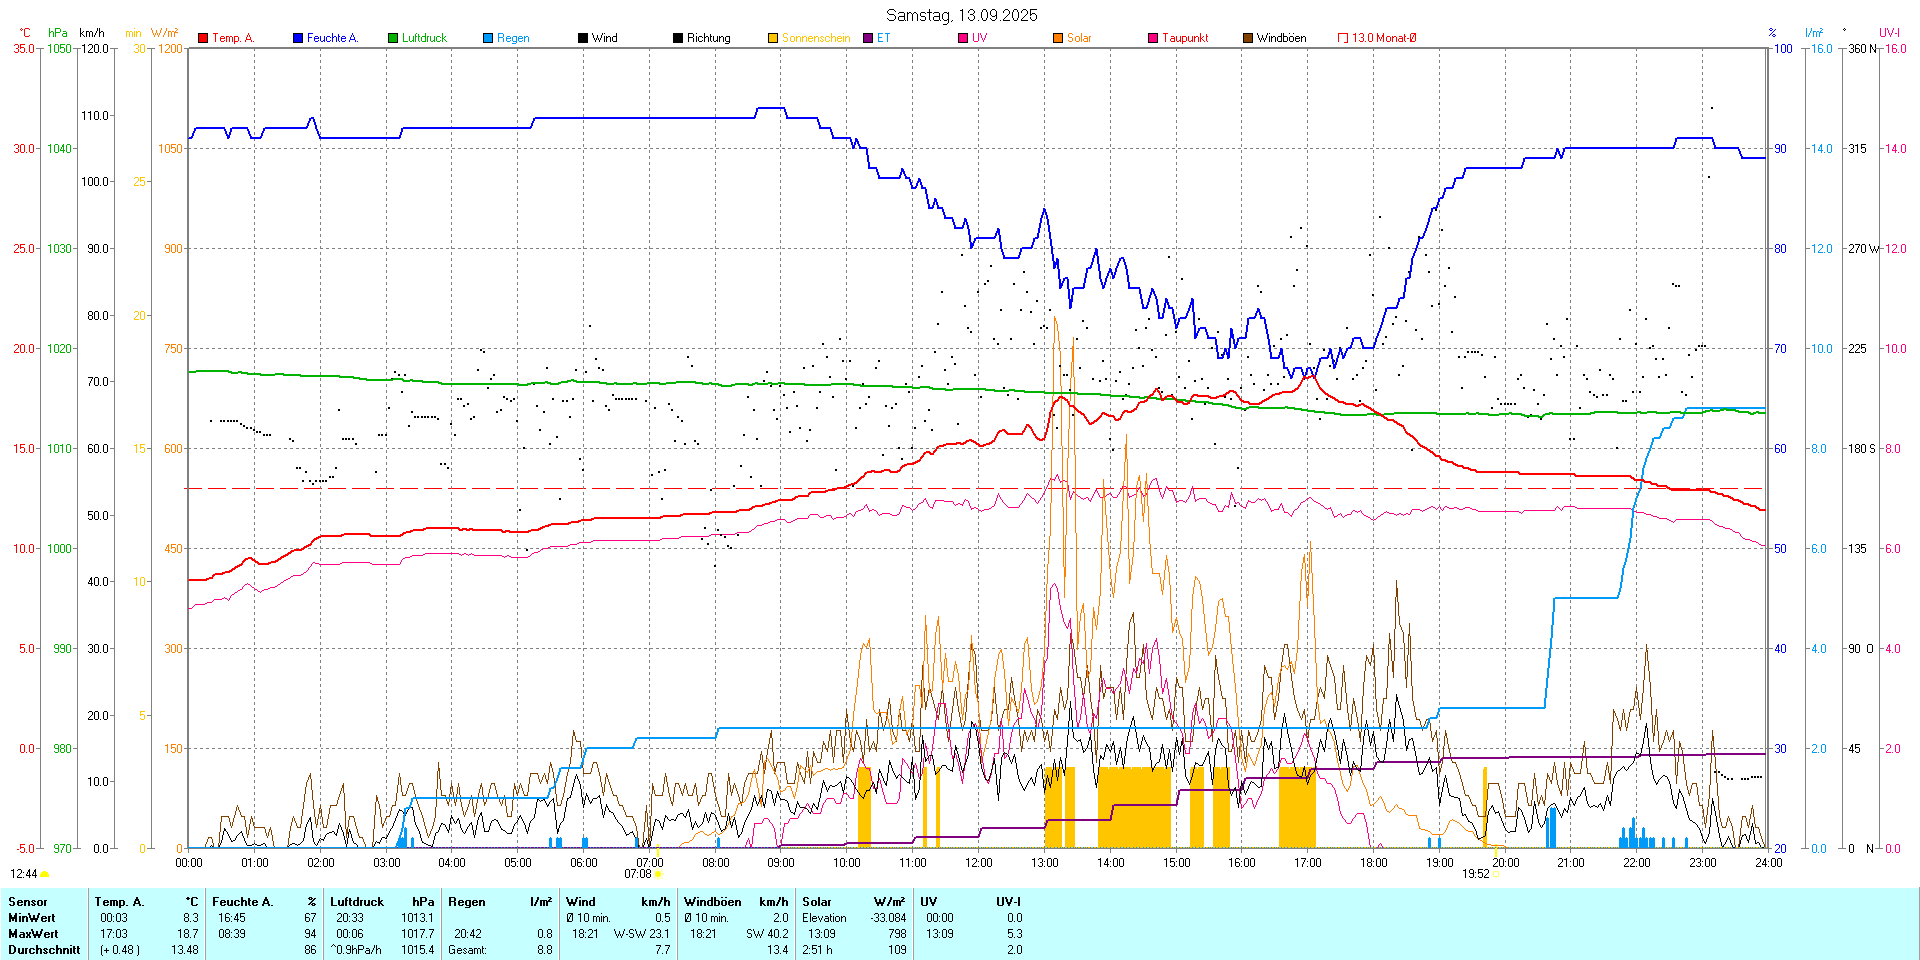Image resolution: width=1920 pixels, height=960 pixels.
Task: Click the Durchschnitt row label
Action: pyautogui.click(x=44, y=950)
